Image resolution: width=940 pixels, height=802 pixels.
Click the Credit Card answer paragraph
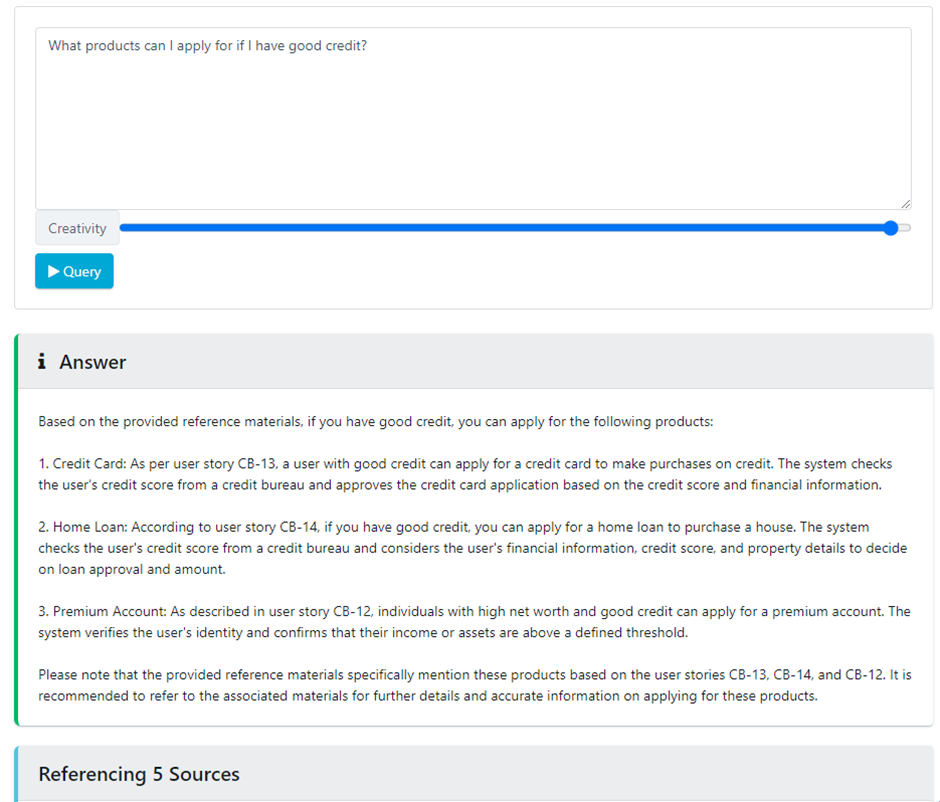[465, 474]
